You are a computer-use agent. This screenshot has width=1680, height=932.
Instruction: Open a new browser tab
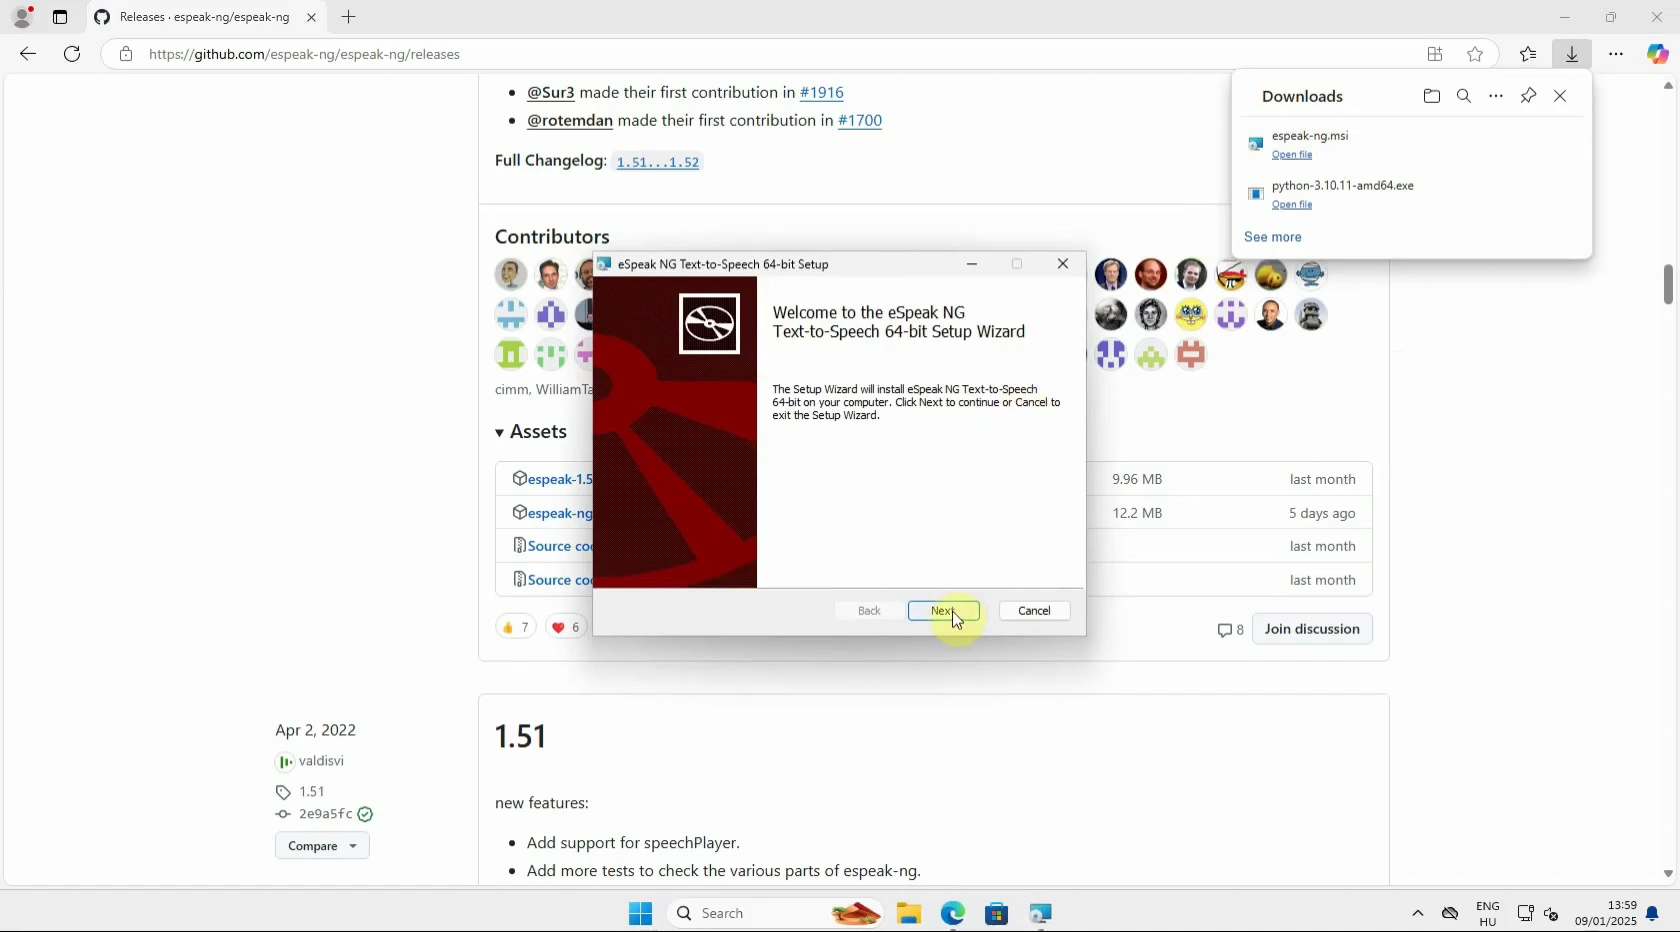click(349, 17)
